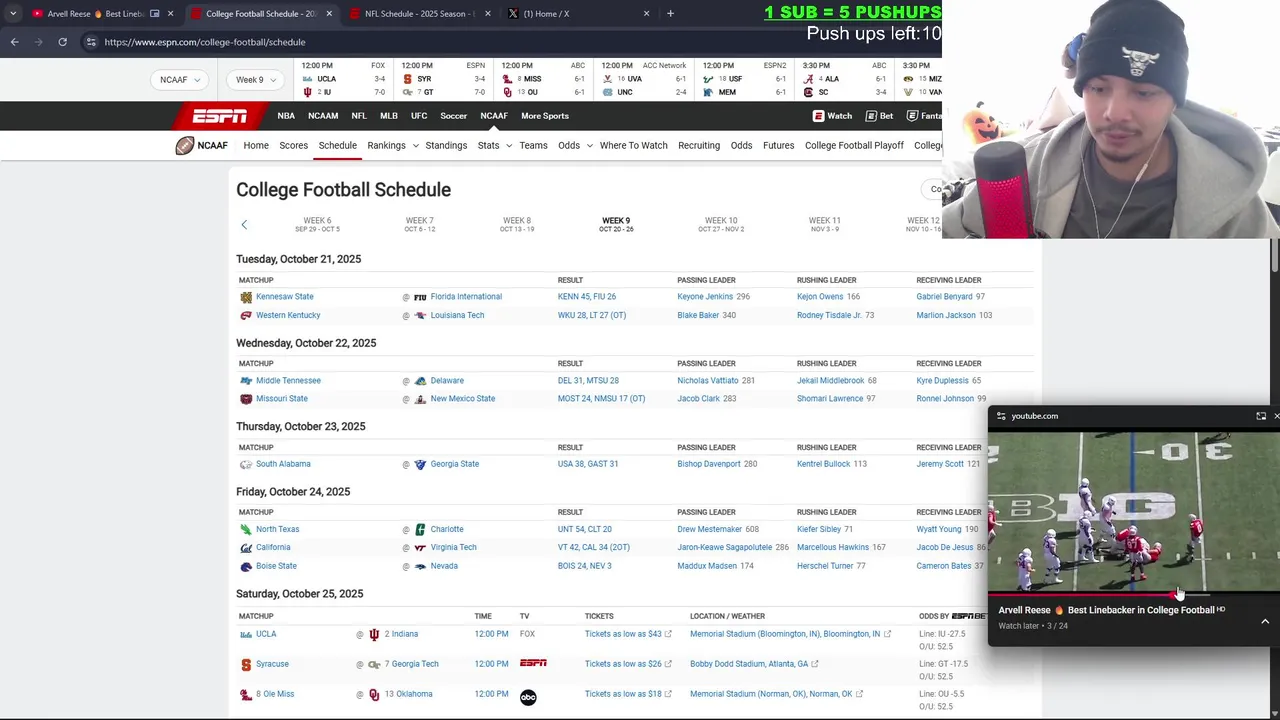Click the ESPN logo in the nav bar
The width and height of the screenshot is (1280, 720).
(219, 116)
